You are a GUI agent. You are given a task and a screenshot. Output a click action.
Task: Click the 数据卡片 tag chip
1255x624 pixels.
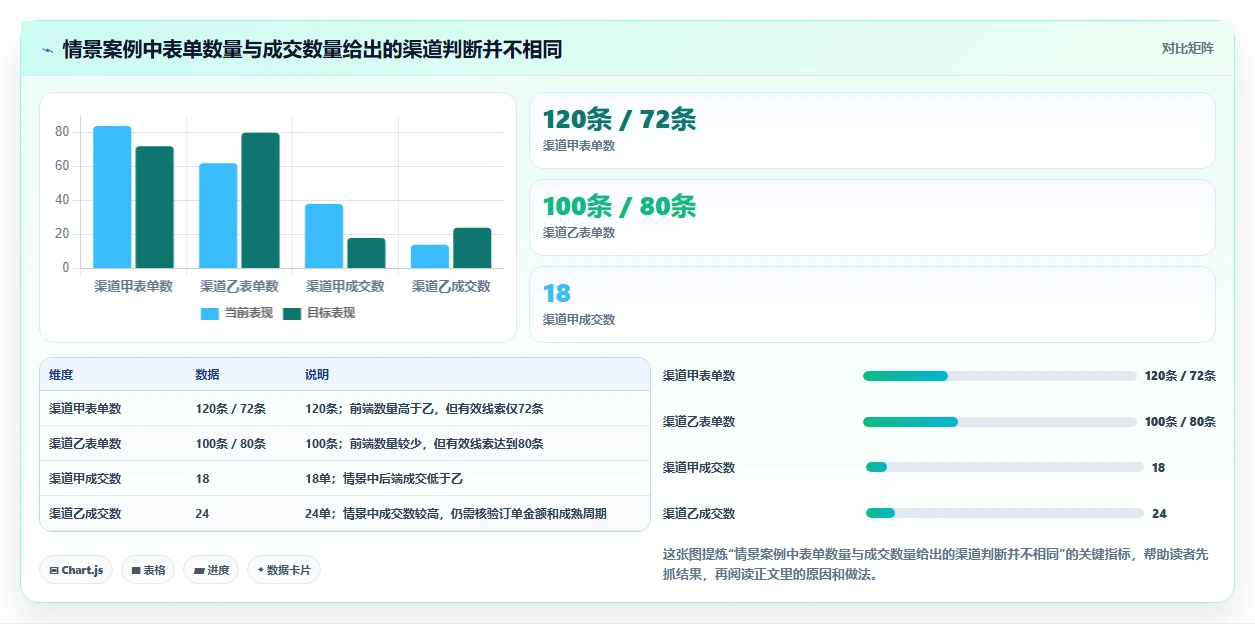pos(284,570)
